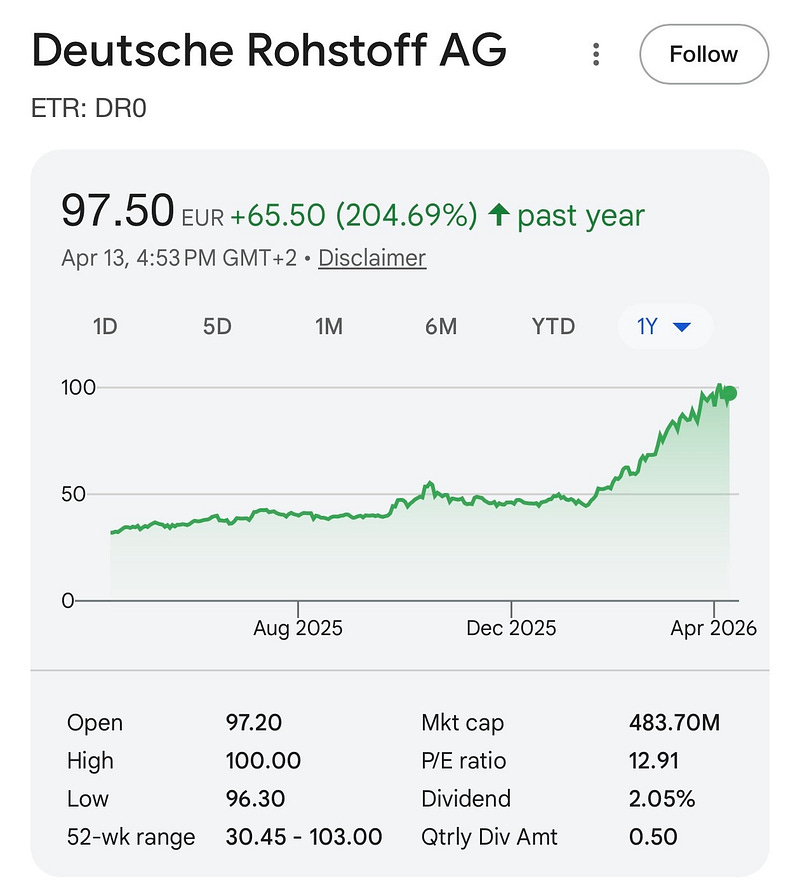Click the Mkt cap value 483.70M
This screenshot has height=883, width=800.
click(674, 723)
